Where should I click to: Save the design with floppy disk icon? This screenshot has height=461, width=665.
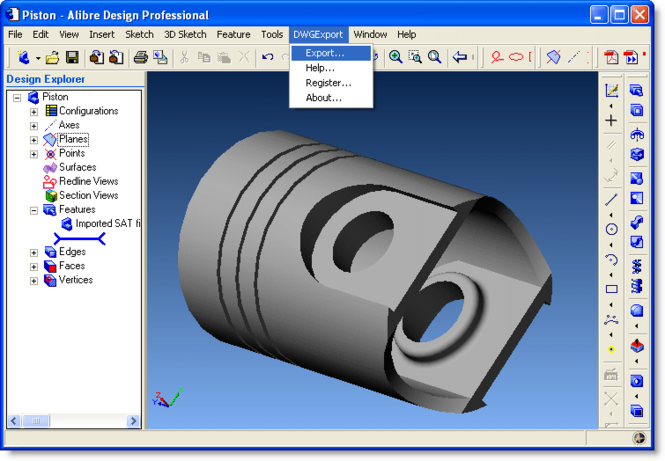[72, 57]
